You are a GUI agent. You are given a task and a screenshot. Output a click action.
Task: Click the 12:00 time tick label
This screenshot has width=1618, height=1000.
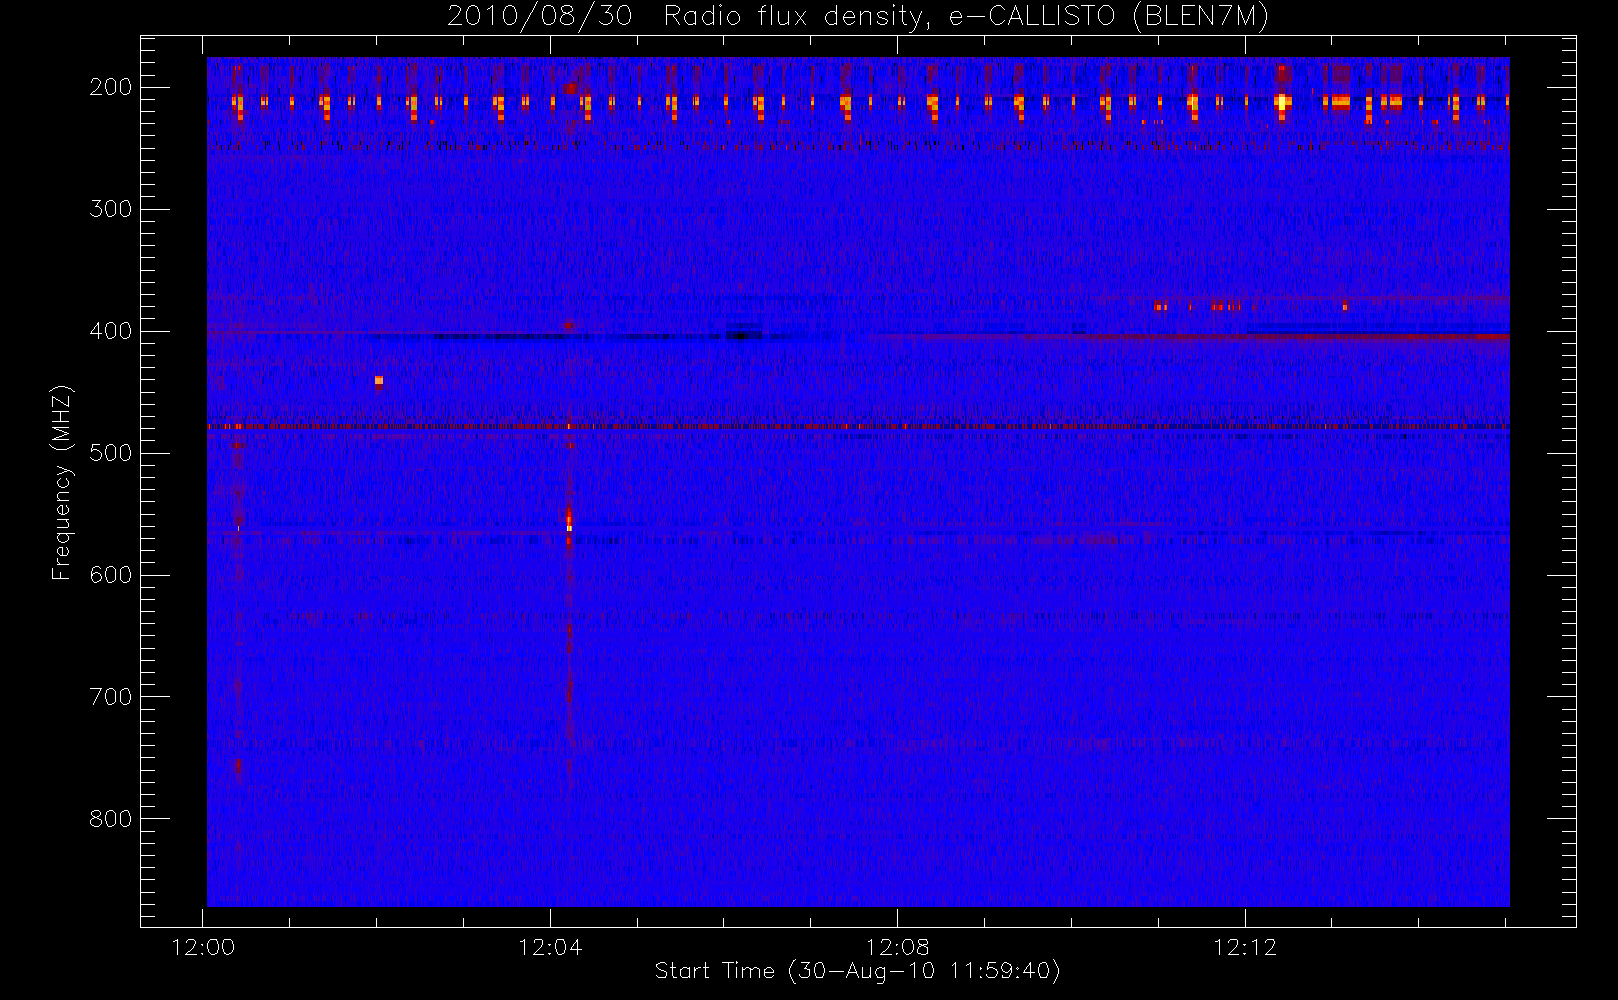click(x=204, y=947)
